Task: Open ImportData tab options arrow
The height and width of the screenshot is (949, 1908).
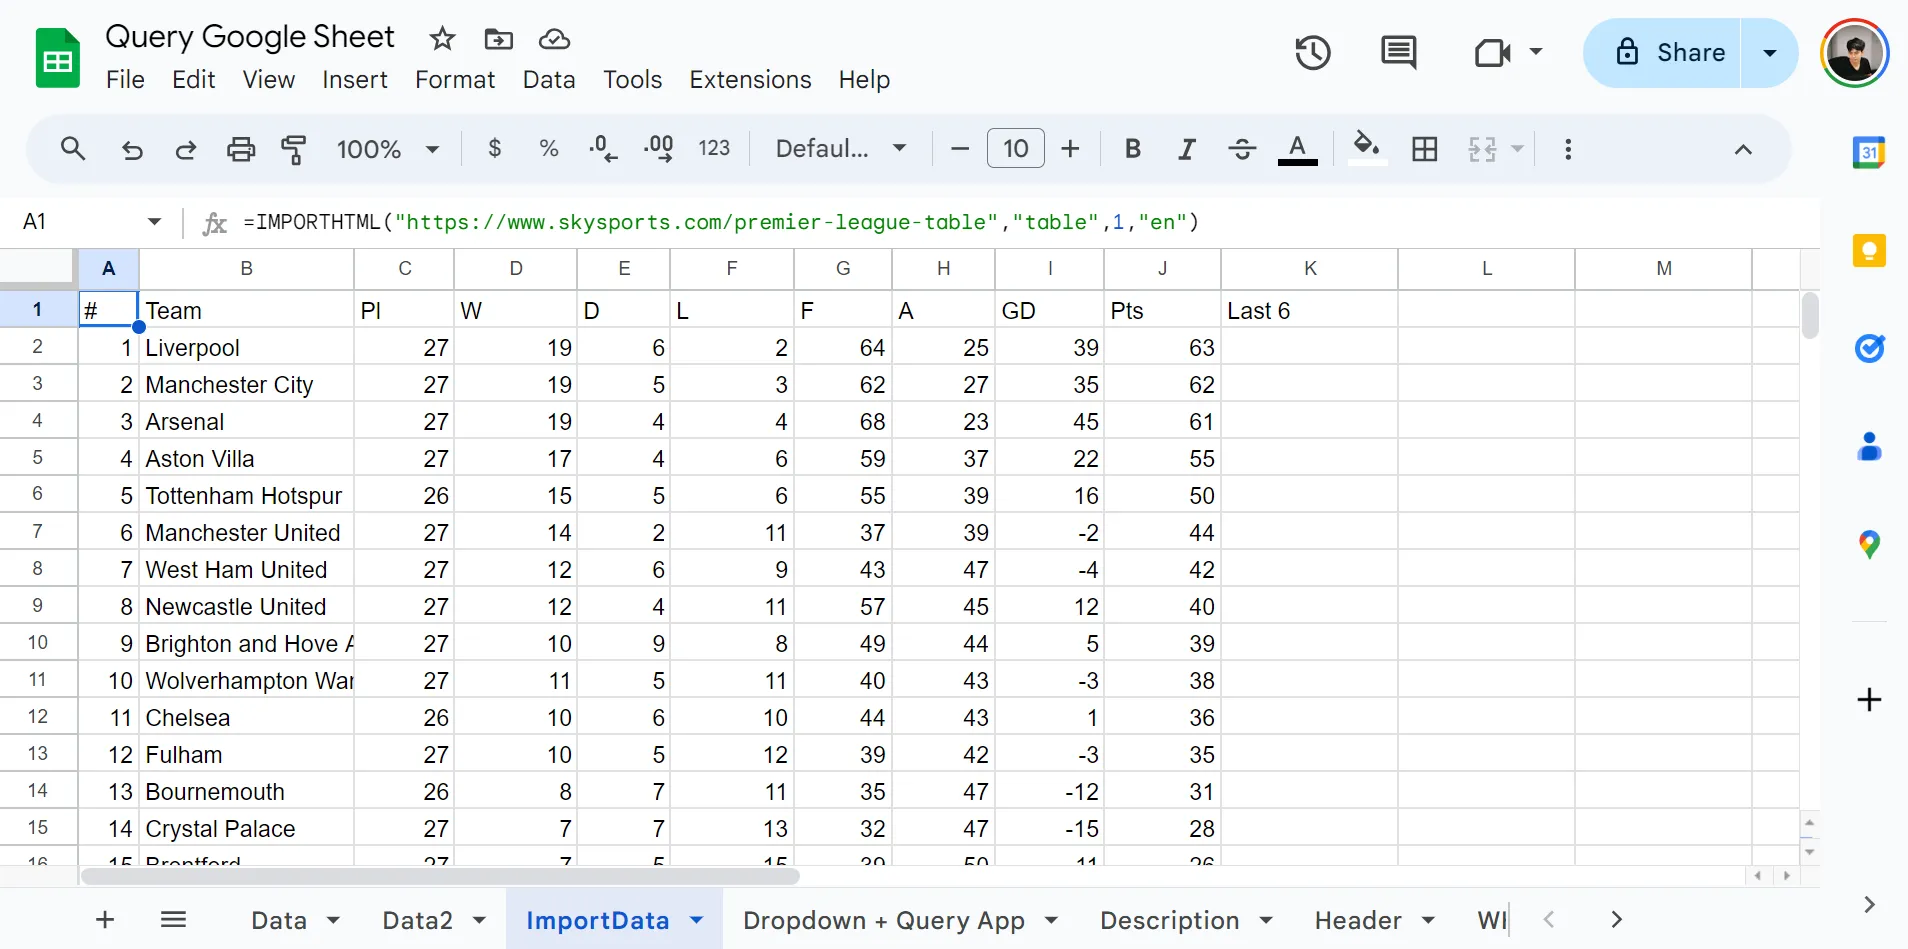Action: point(696,920)
